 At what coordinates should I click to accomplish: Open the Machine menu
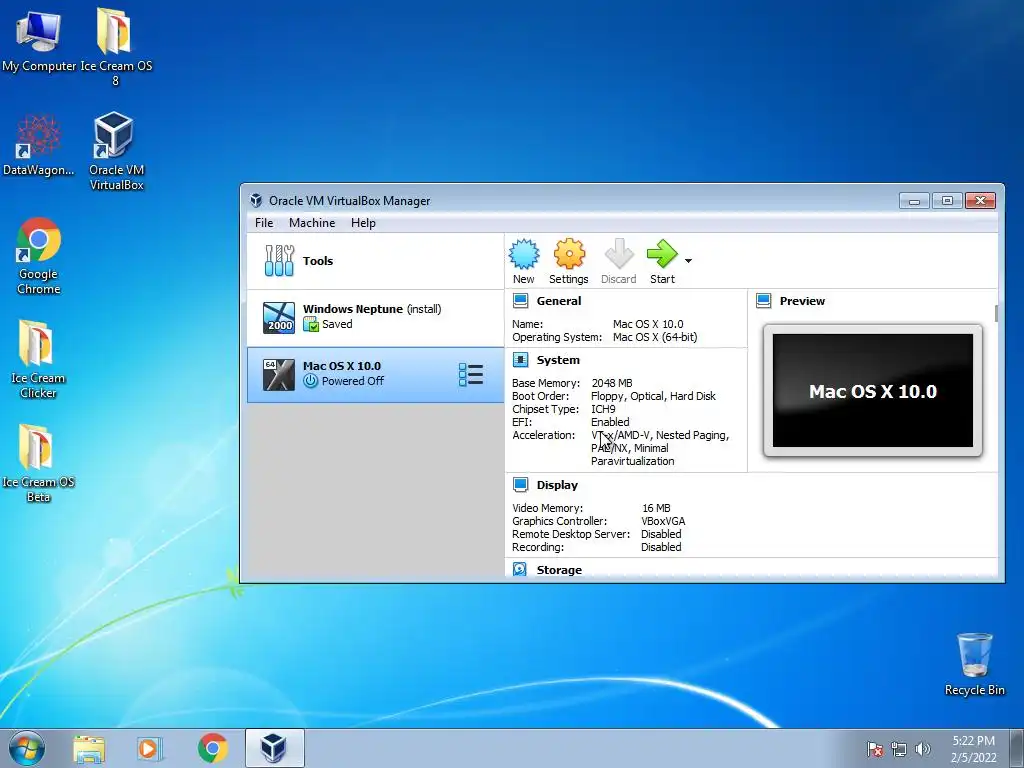312,223
